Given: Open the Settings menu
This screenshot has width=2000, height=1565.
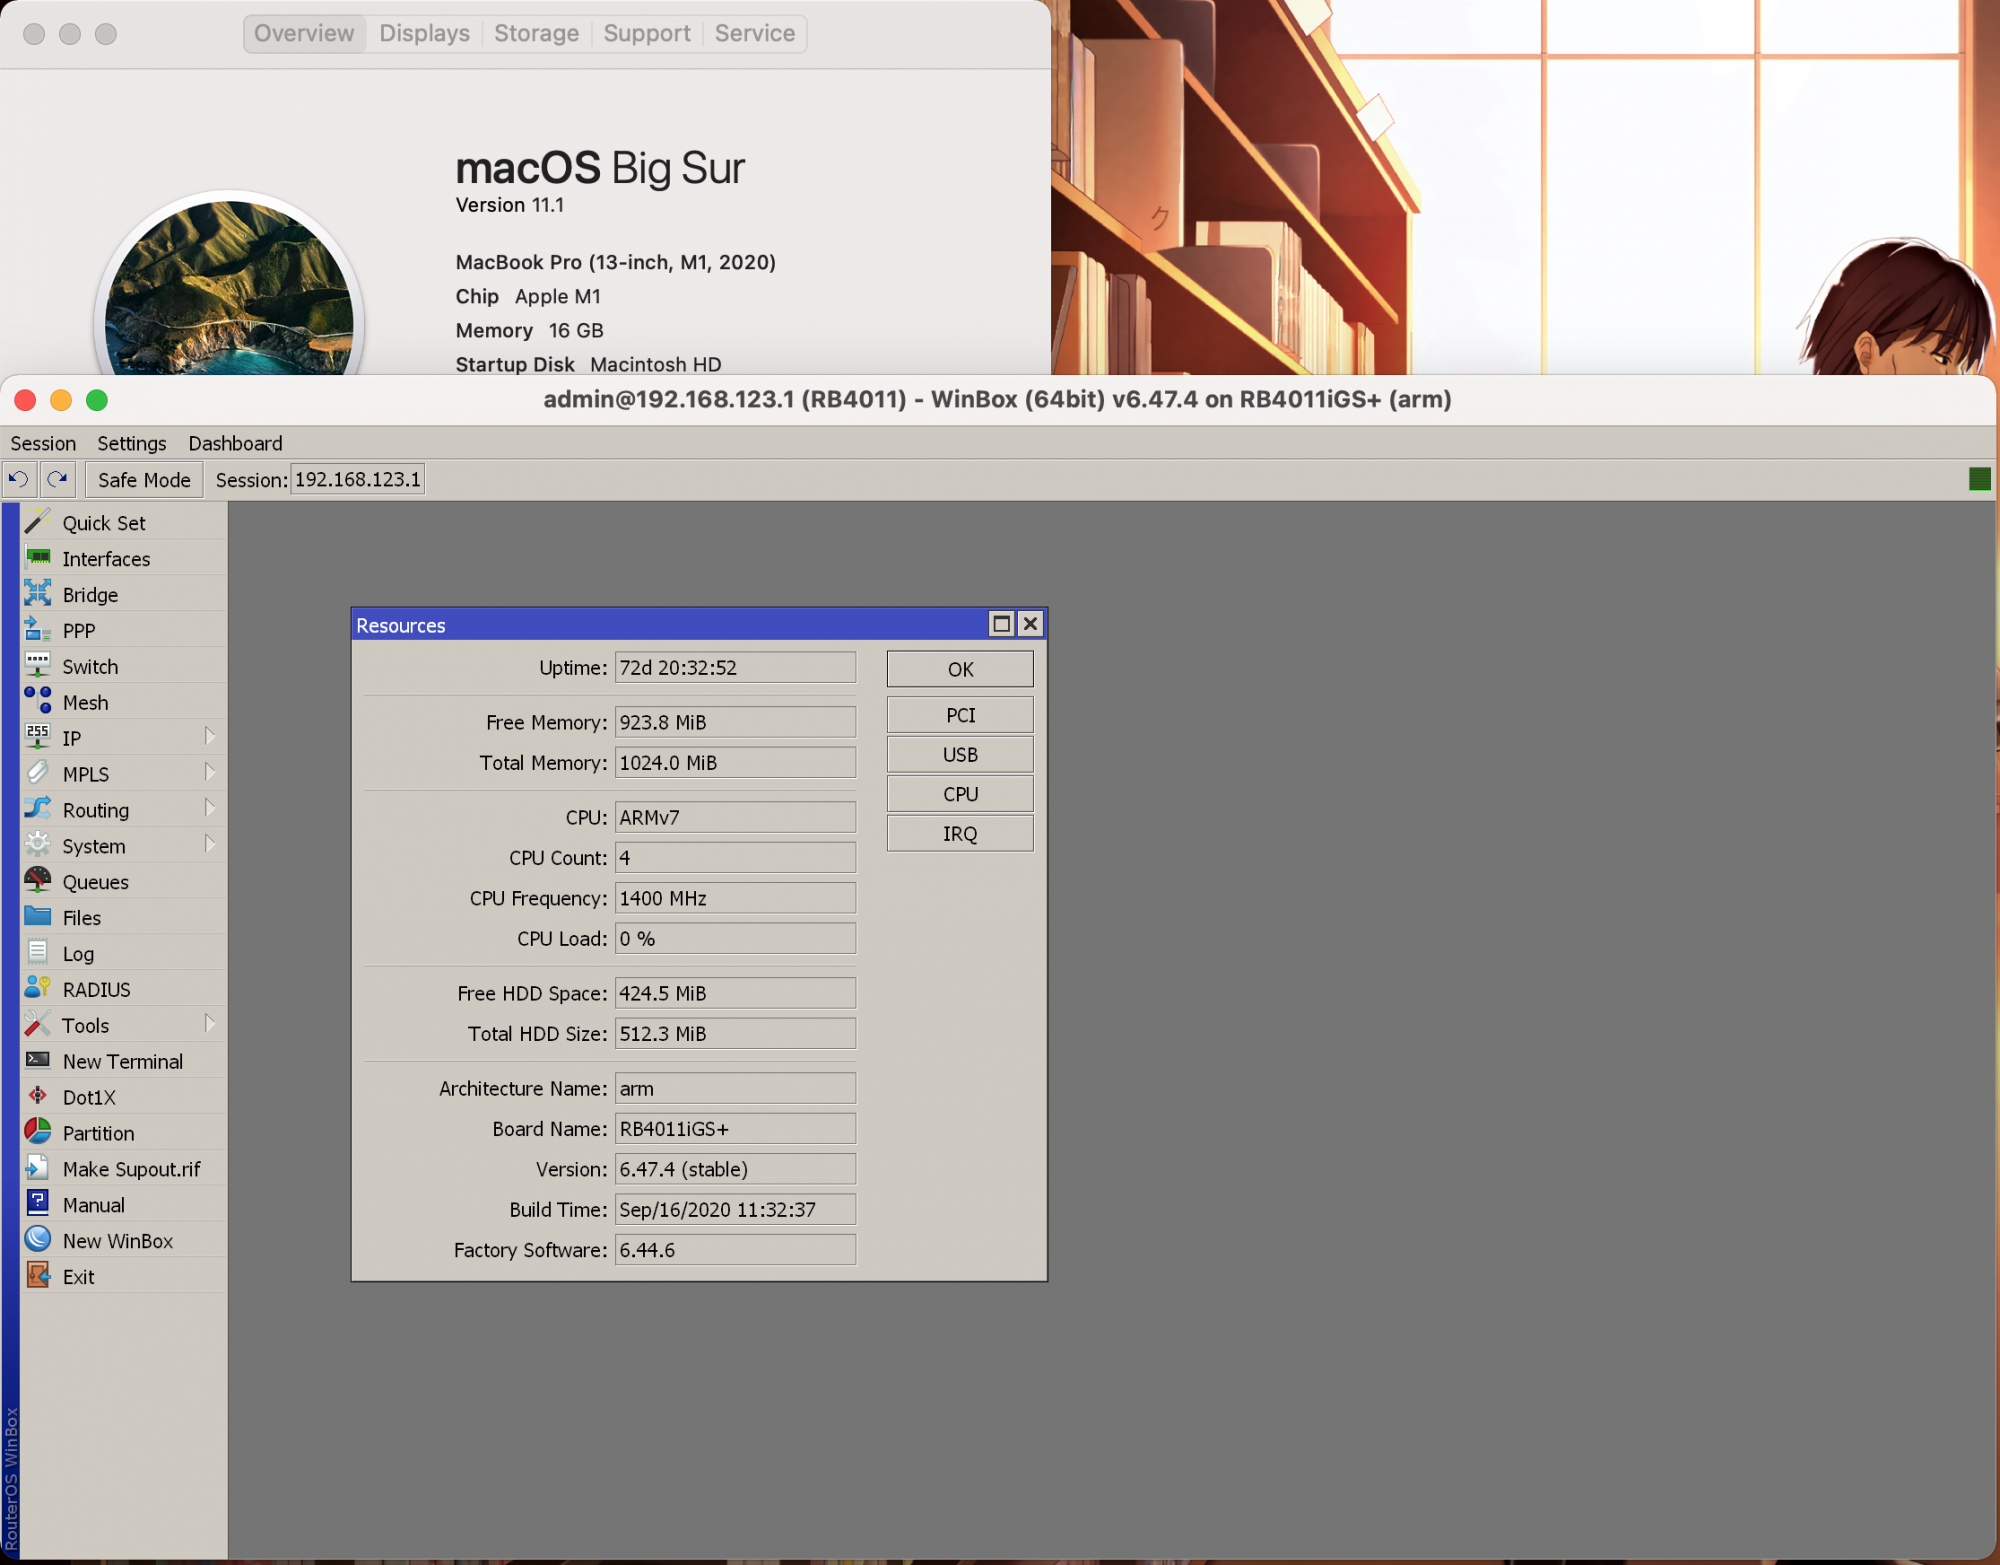Looking at the screenshot, I should click(131, 443).
